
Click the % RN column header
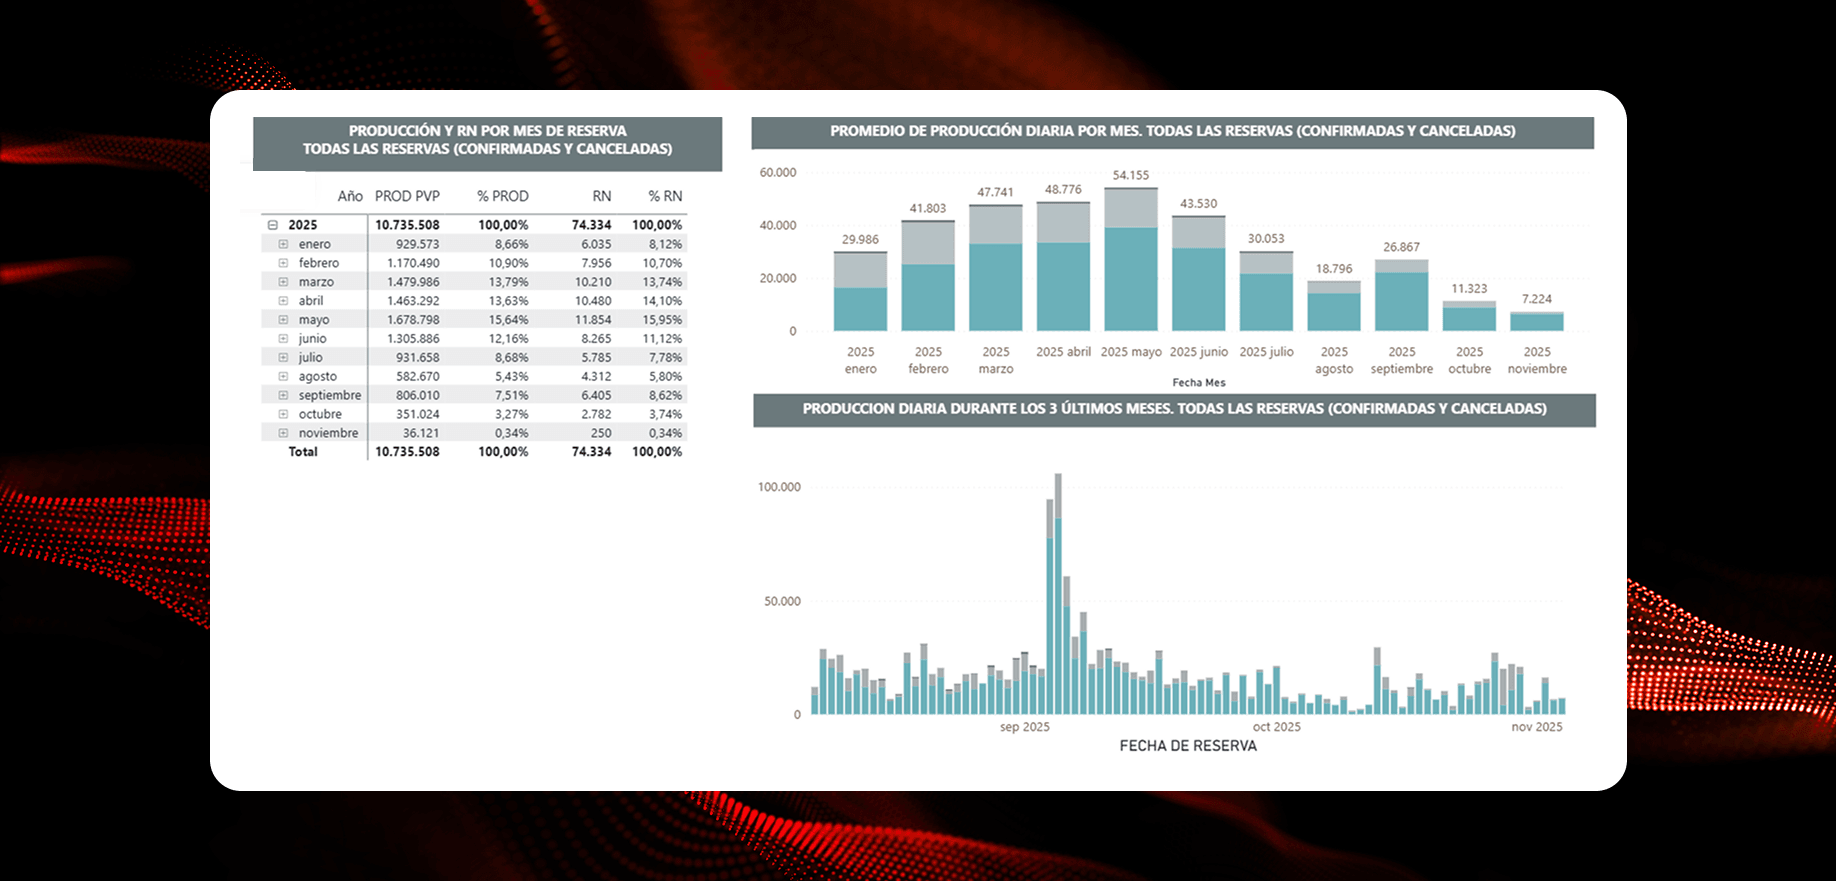click(x=665, y=196)
